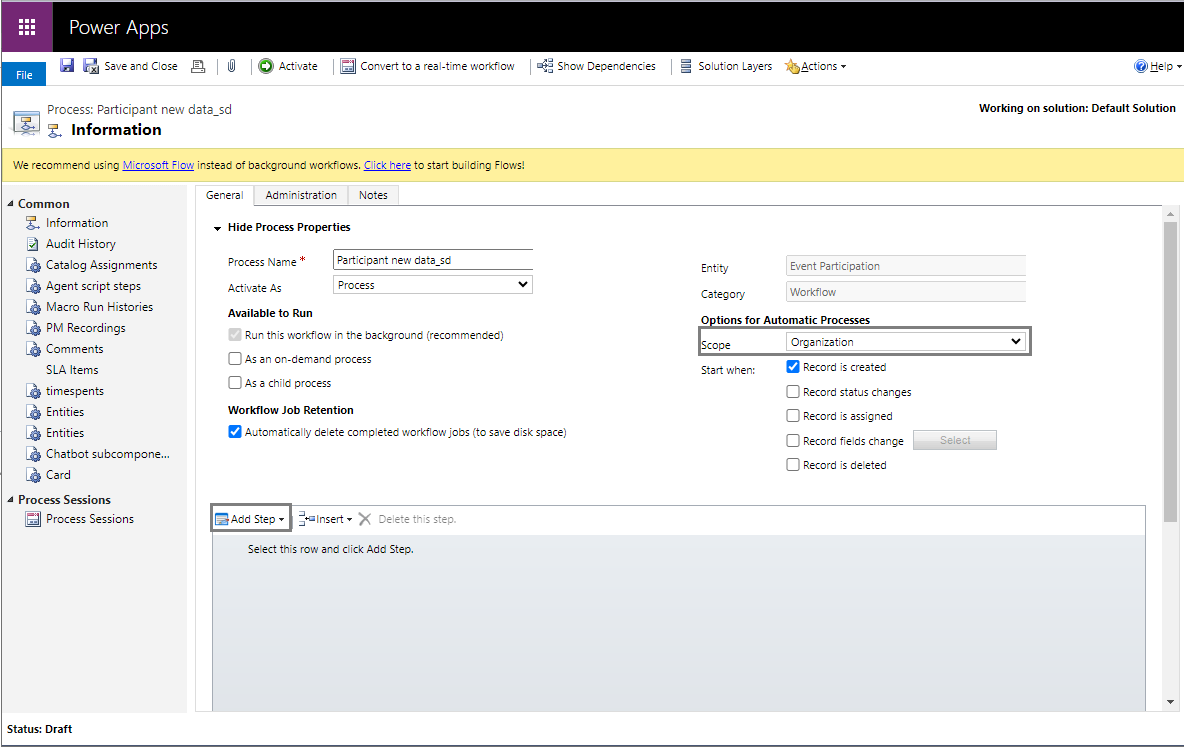The image size is (1184, 747).
Task: Click the Category field Workflow
Action: point(905,292)
